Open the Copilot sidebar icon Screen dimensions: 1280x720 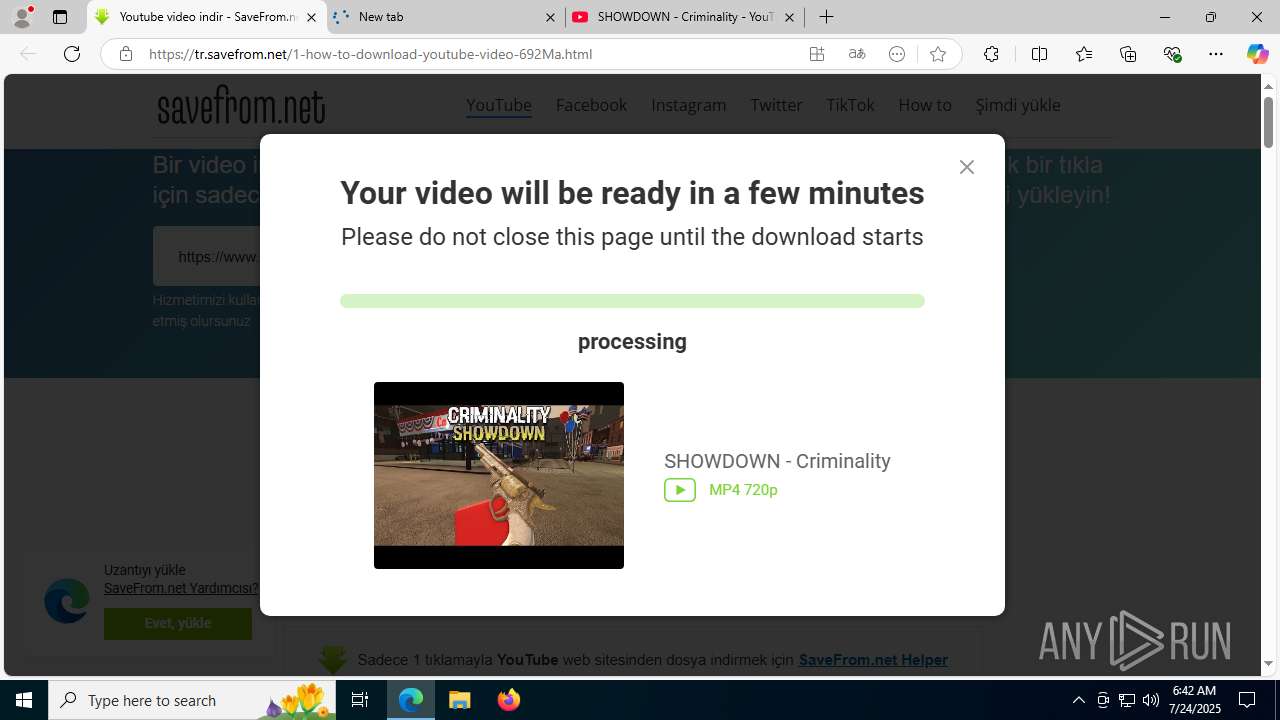(x=1257, y=54)
